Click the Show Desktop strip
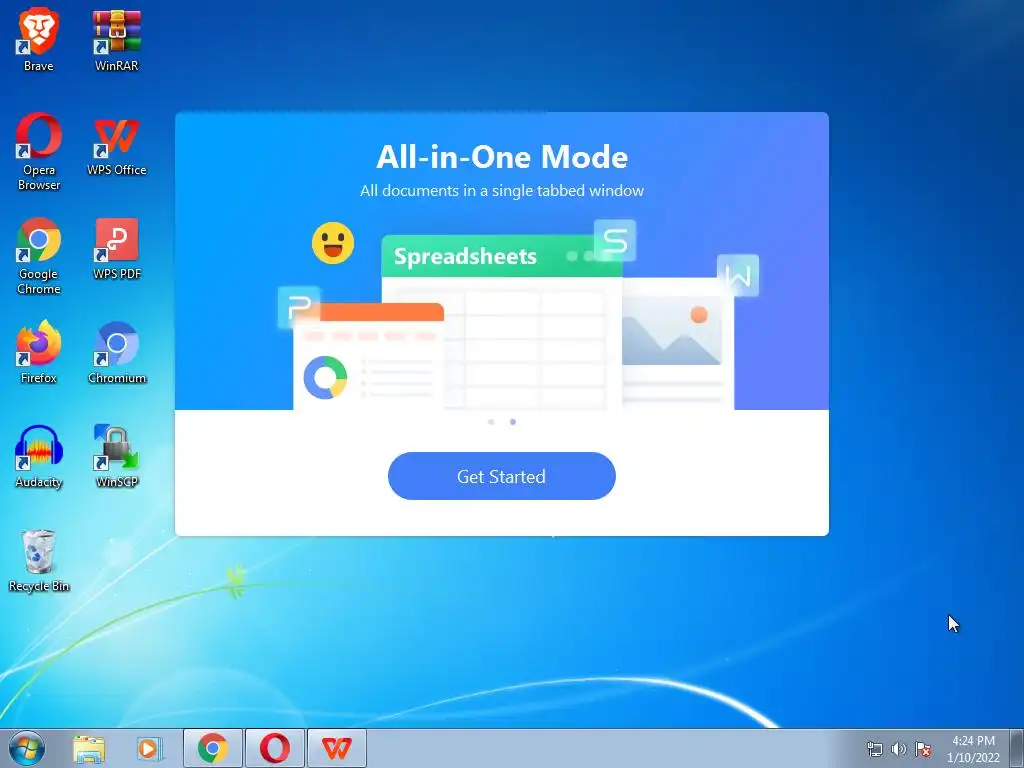1024x768 pixels. (x=1017, y=748)
